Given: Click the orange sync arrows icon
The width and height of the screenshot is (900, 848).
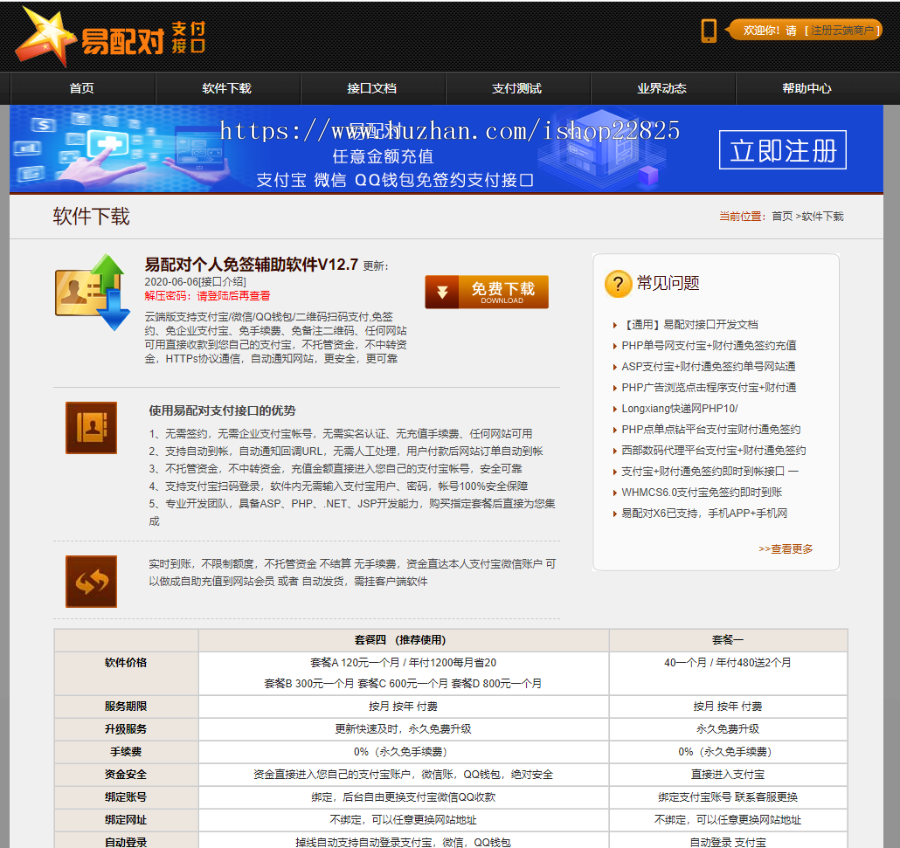Looking at the screenshot, I should [x=91, y=581].
